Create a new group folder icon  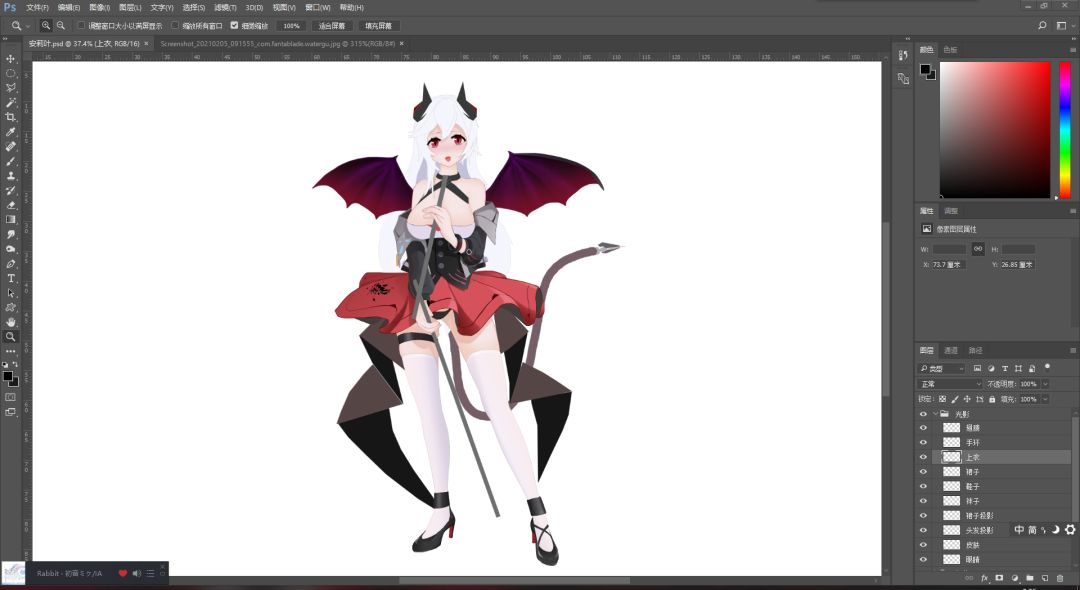pos(1030,578)
